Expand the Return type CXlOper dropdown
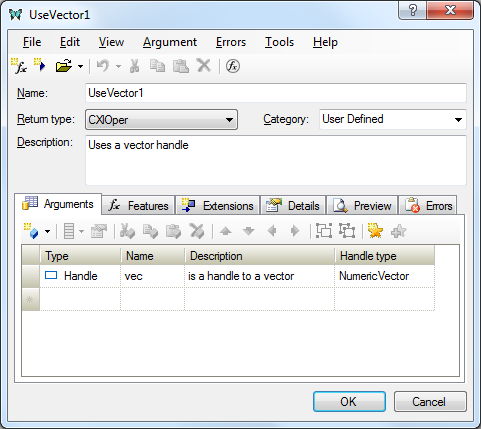This screenshot has width=481, height=429. pyautogui.click(x=161, y=119)
